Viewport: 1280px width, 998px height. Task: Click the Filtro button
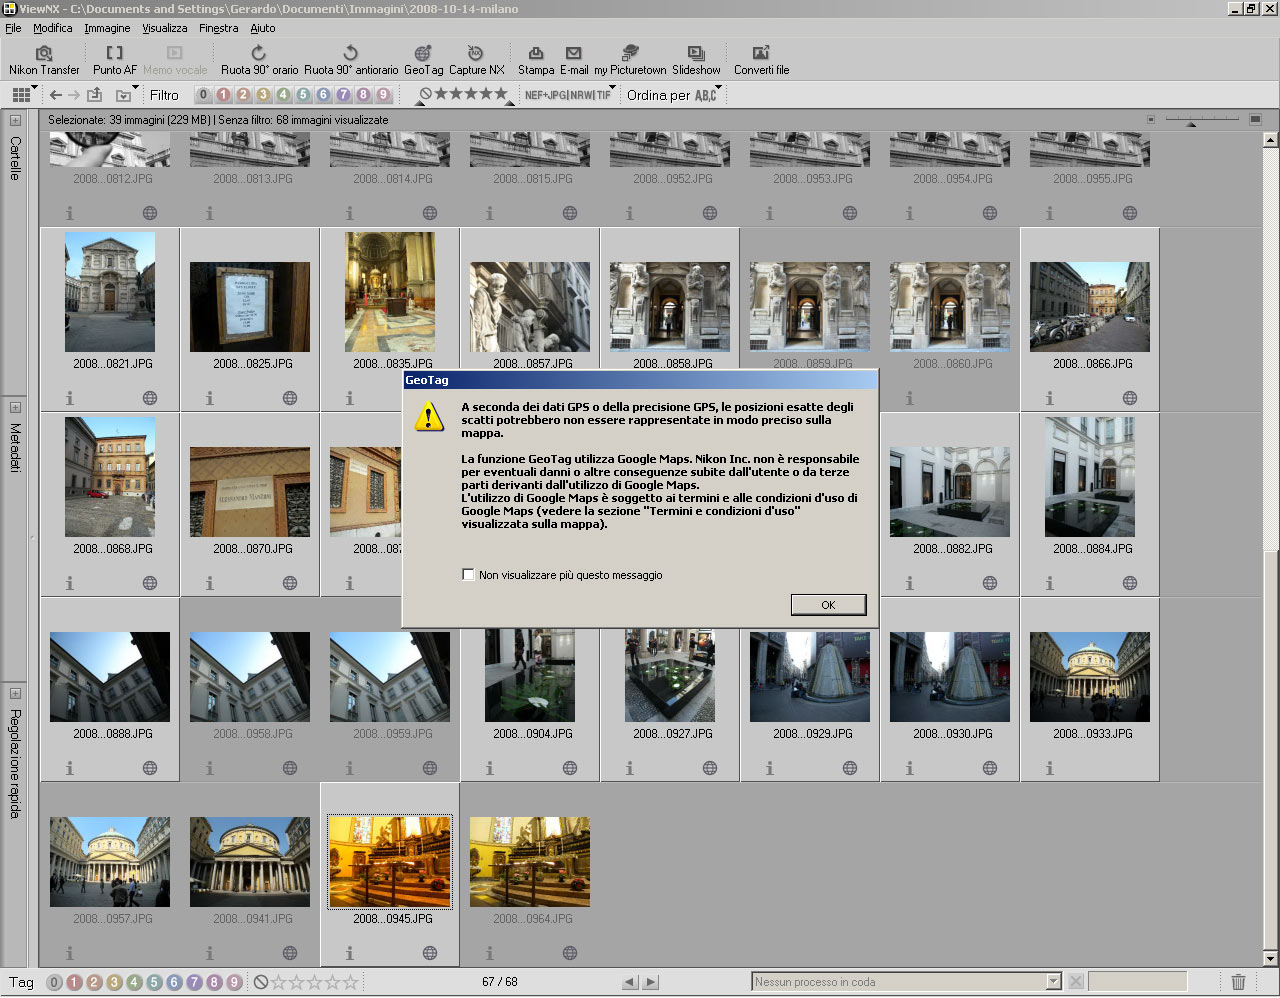(x=164, y=95)
